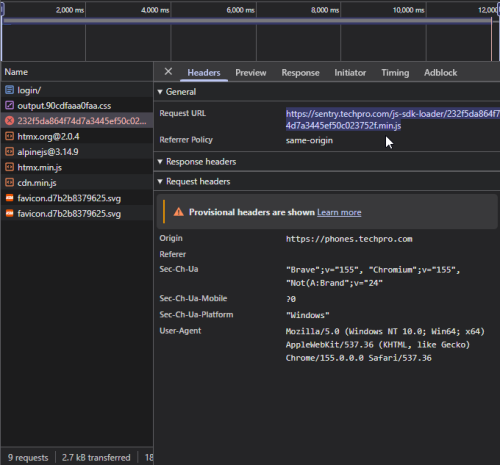This screenshot has width=500, height=465.
Task: Select the htmx.min.js request
Action: (x=77, y=167)
